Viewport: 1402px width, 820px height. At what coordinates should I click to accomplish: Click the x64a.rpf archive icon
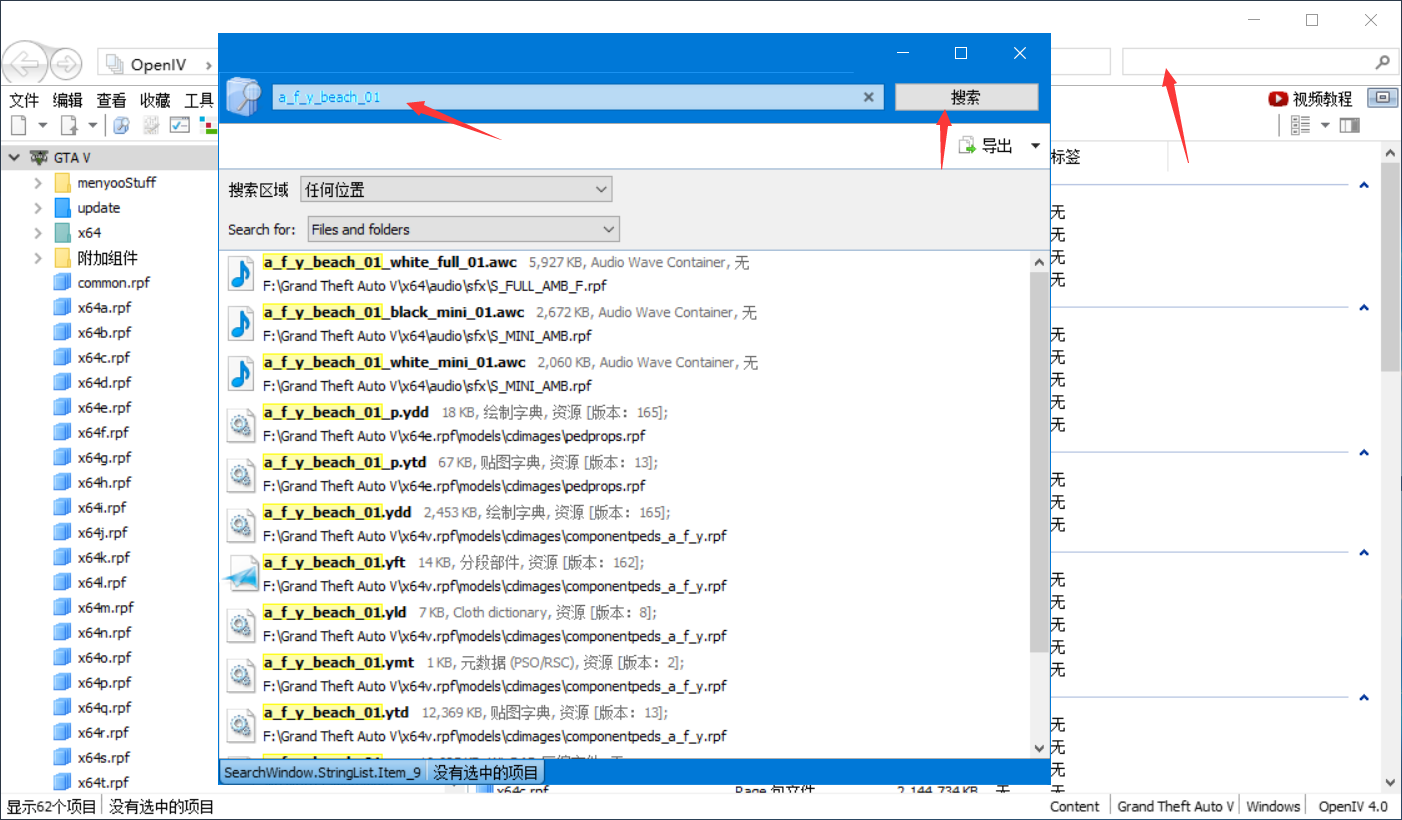[x=62, y=308]
